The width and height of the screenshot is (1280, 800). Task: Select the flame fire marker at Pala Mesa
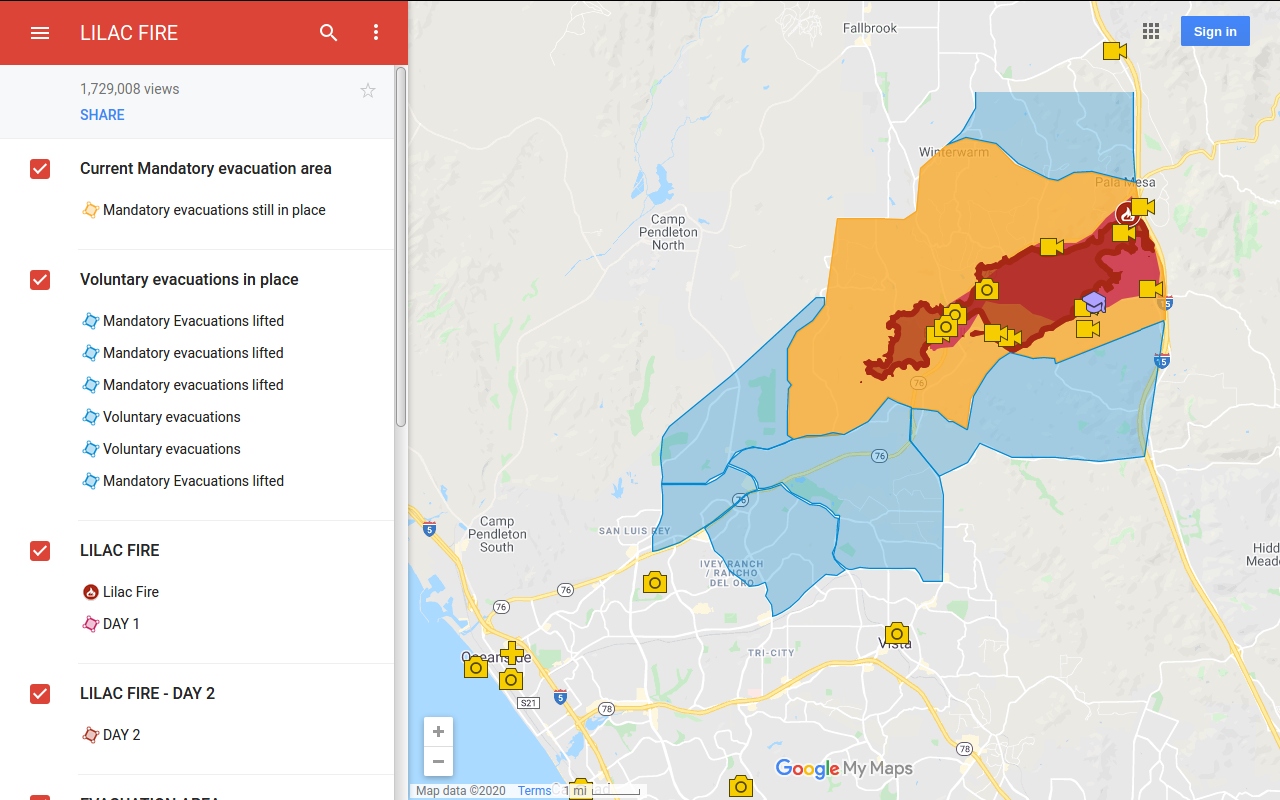tap(1127, 213)
